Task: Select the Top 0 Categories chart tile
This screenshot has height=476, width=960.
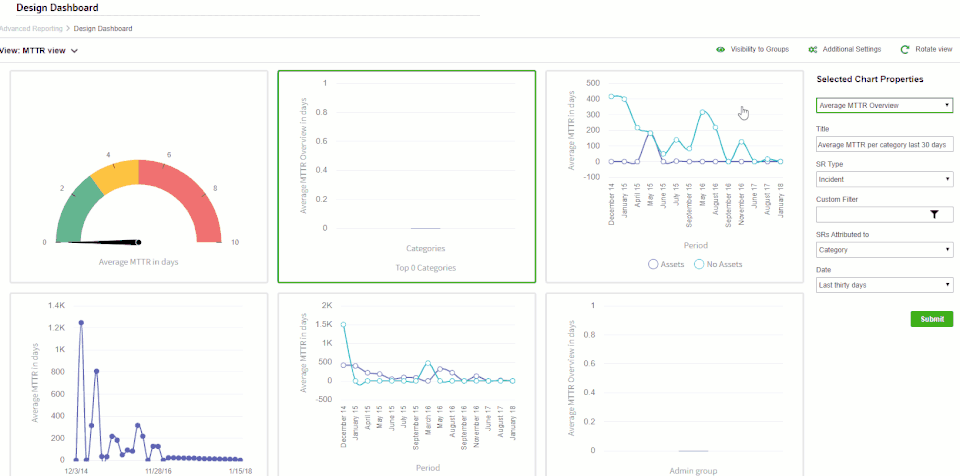Action: [407, 176]
